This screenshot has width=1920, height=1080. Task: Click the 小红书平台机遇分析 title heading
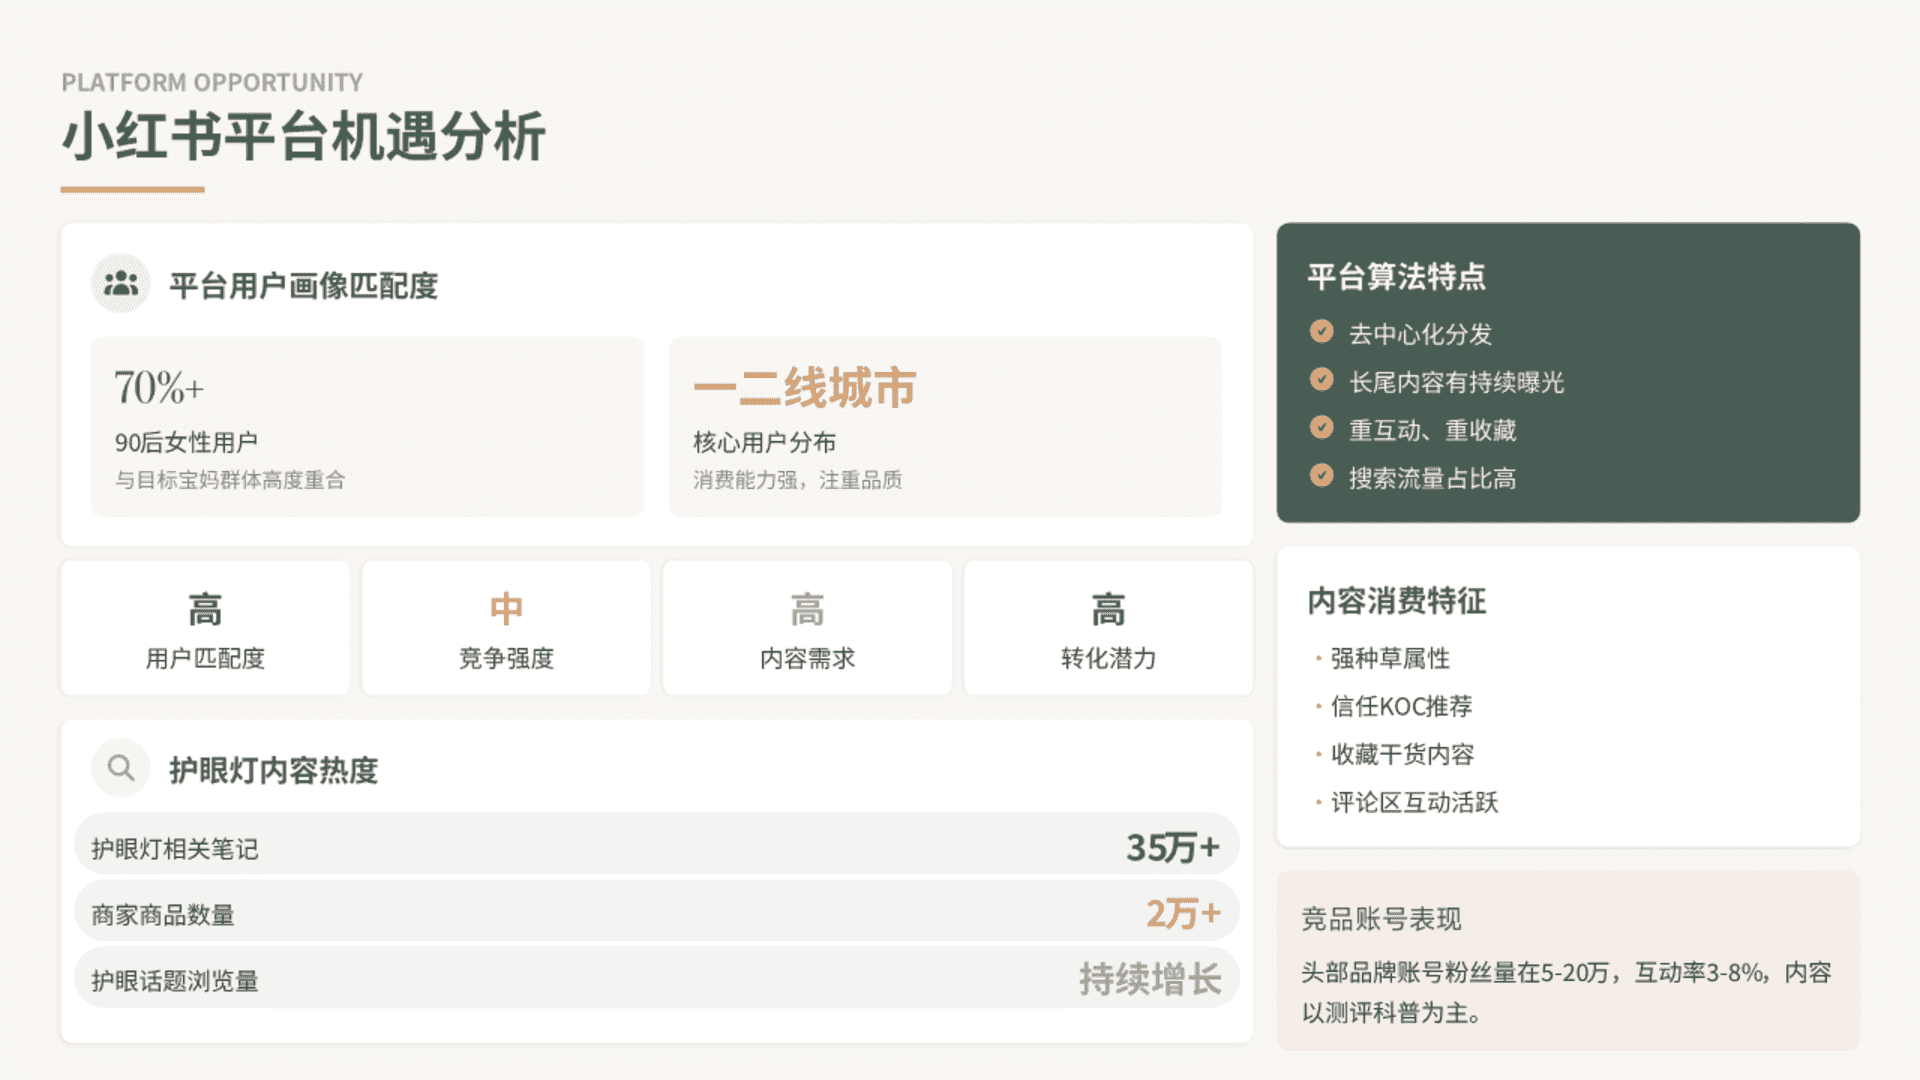pos(303,136)
